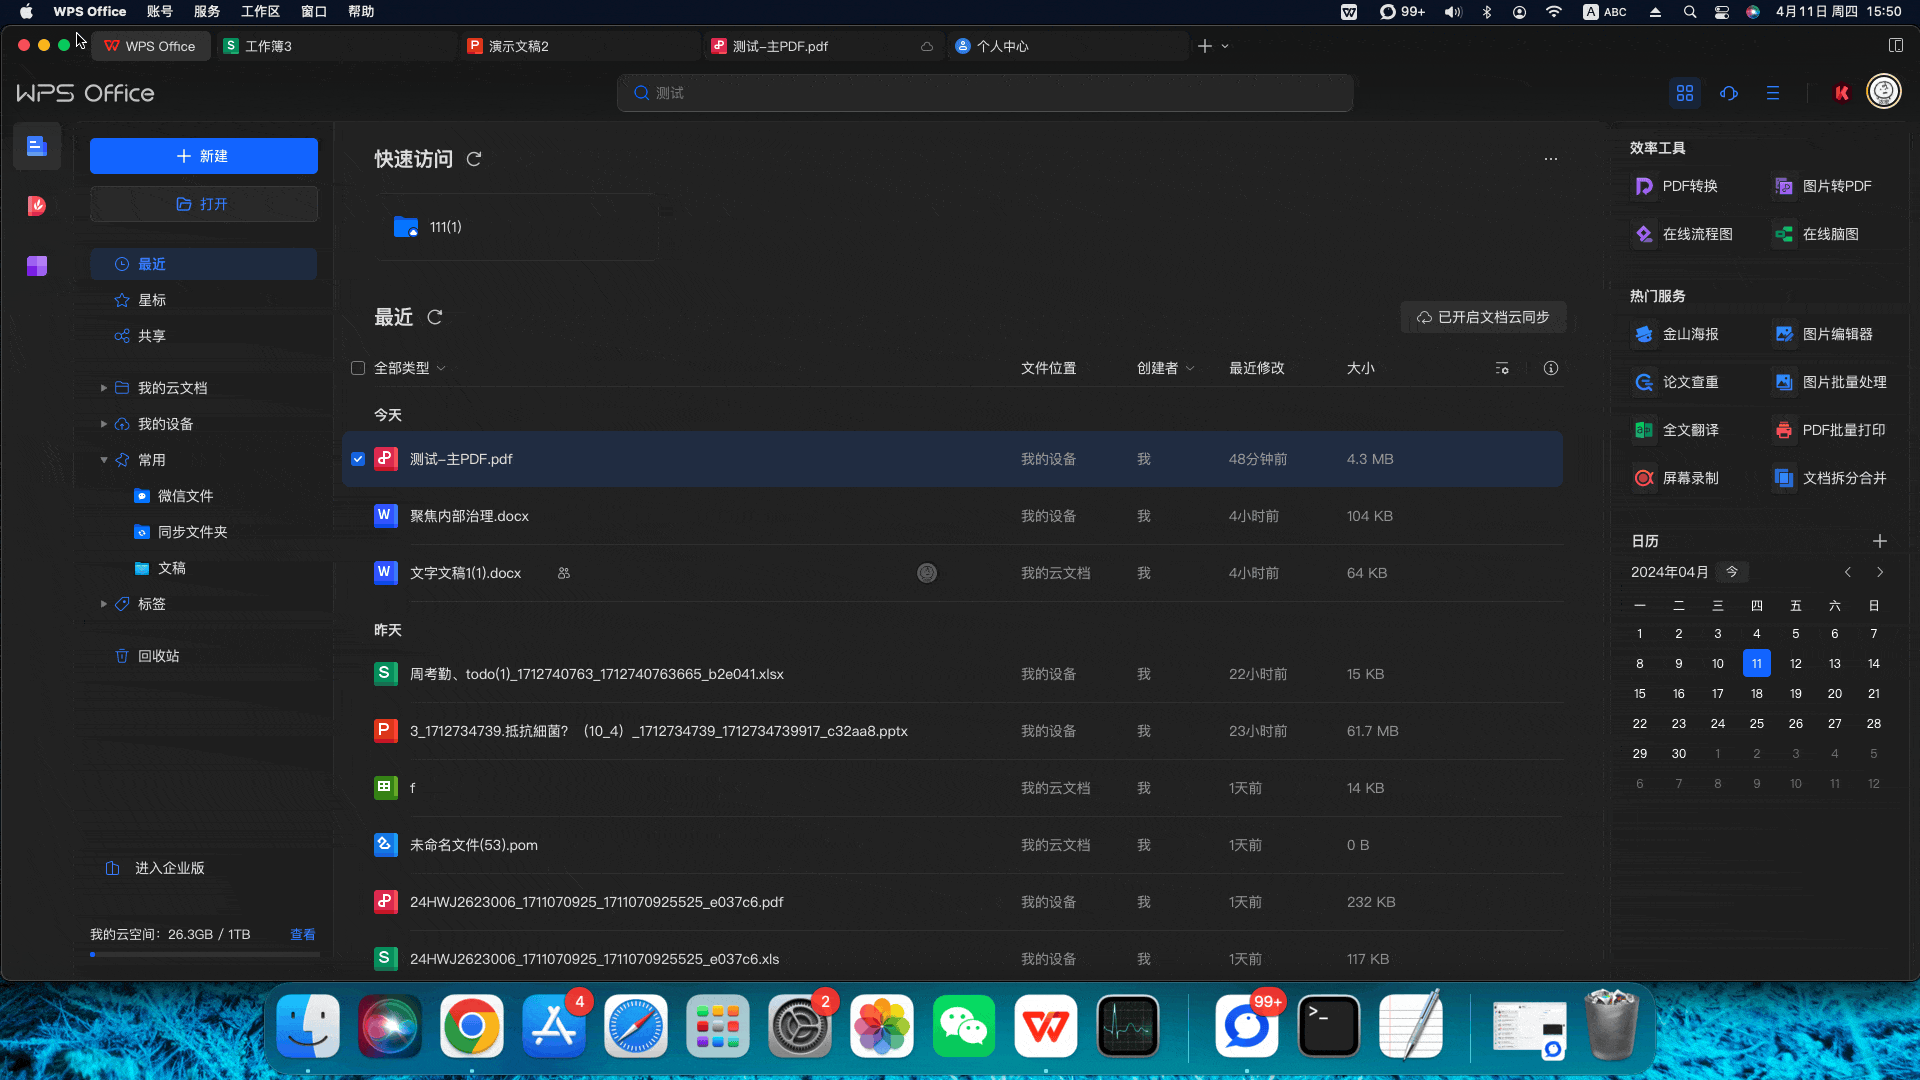Image resolution: width=1920 pixels, height=1080 pixels.
Task: Select the red app icon in left rail
Action: [37, 206]
